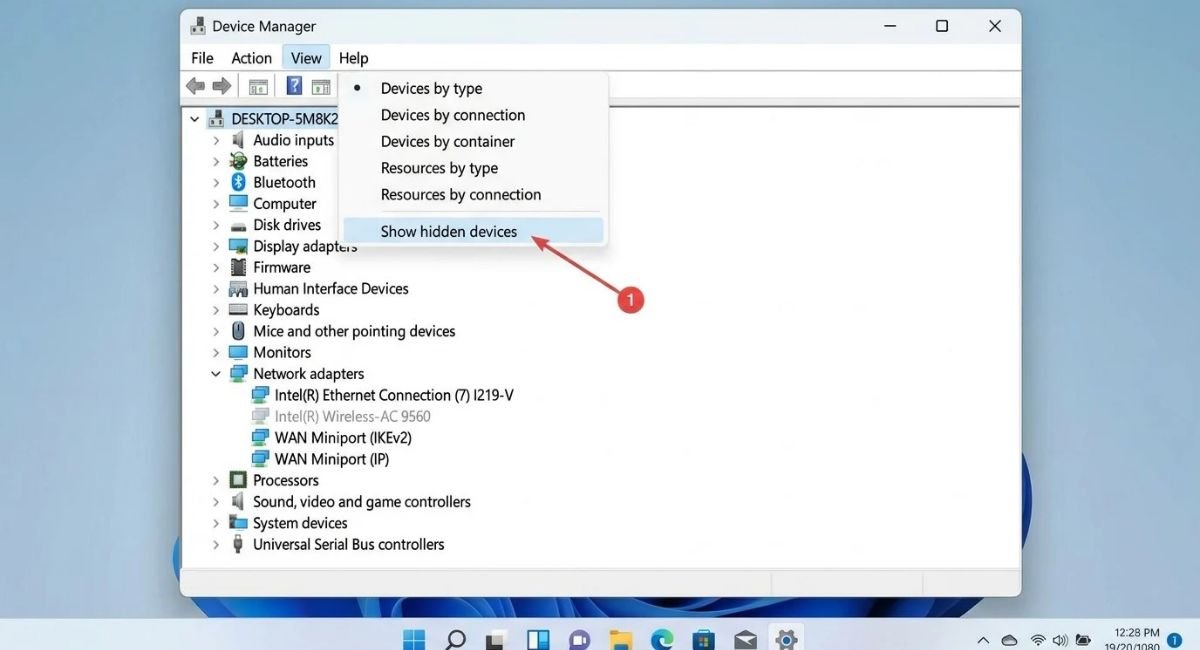Open taskbar Search magnifier icon
This screenshot has height=650, width=1200.
tap(455, 639)
